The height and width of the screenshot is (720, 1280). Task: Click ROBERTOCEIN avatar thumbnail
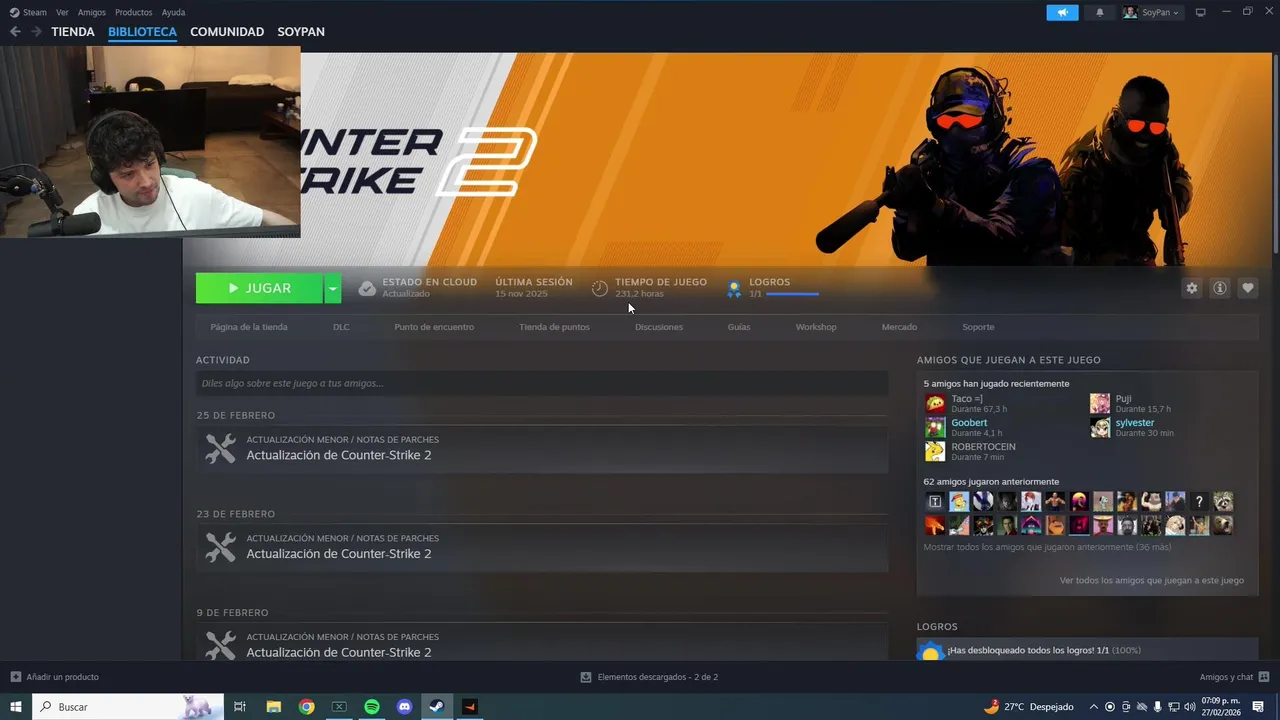(935, 452)
